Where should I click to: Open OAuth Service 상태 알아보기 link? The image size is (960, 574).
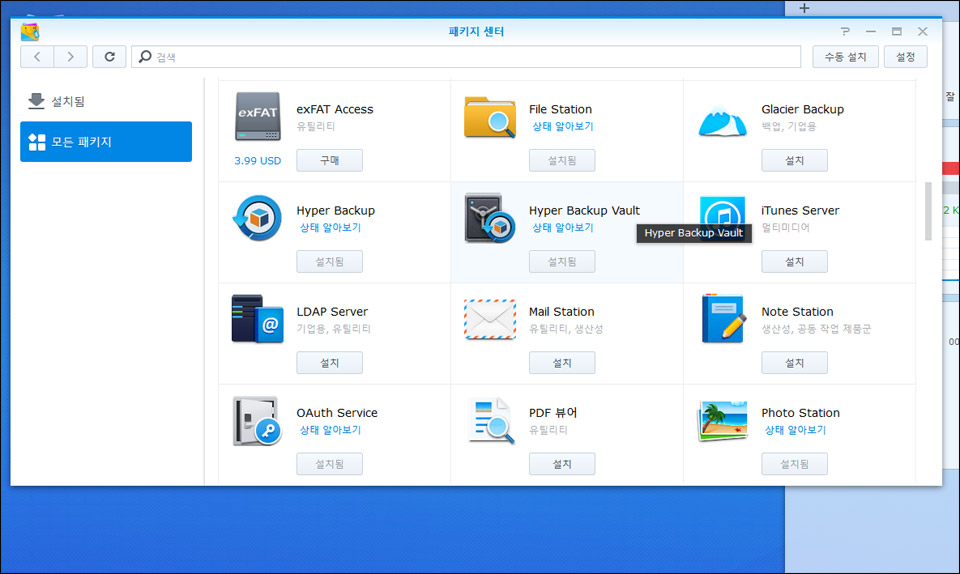[x=331, y=430]
